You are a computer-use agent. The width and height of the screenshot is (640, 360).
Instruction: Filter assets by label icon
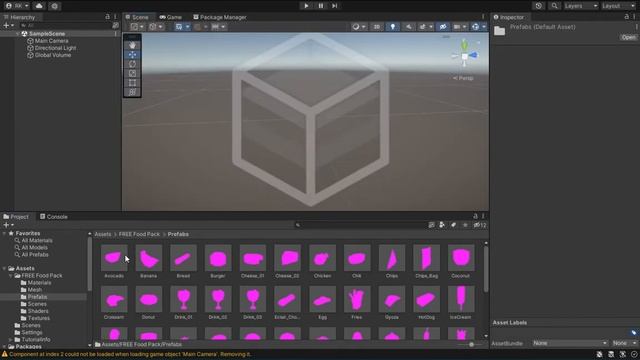453,225
